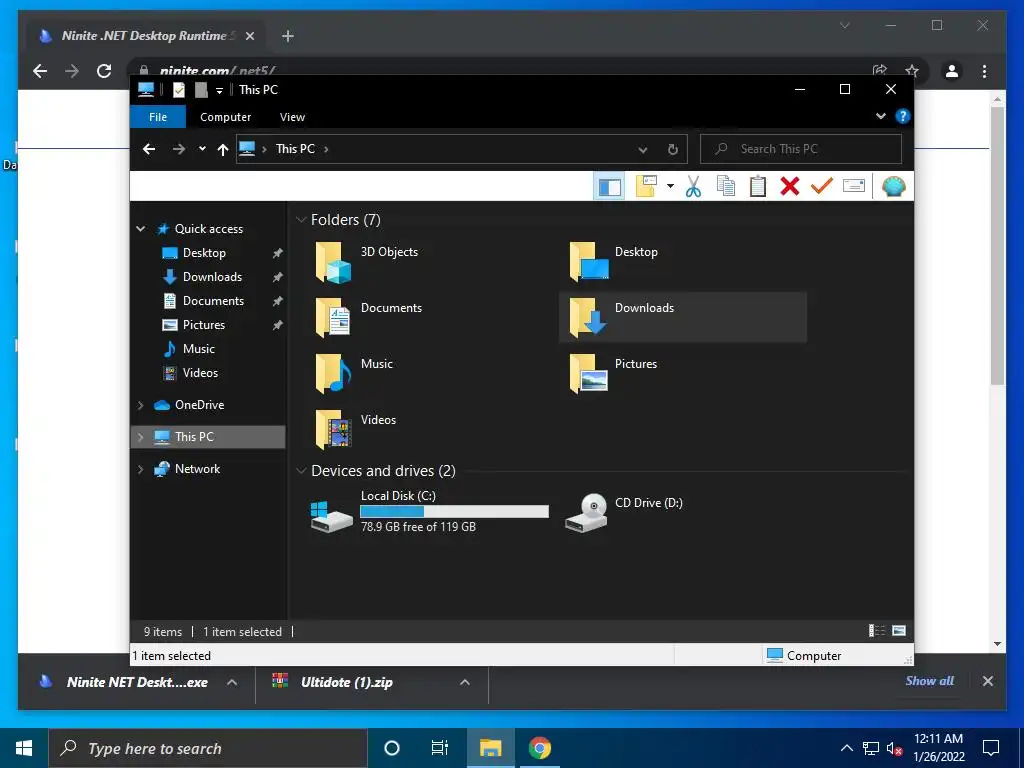Viewport: 1024px width, 768px height.
Task: Click the orange checkmark Properties icon
Action: 822,187
